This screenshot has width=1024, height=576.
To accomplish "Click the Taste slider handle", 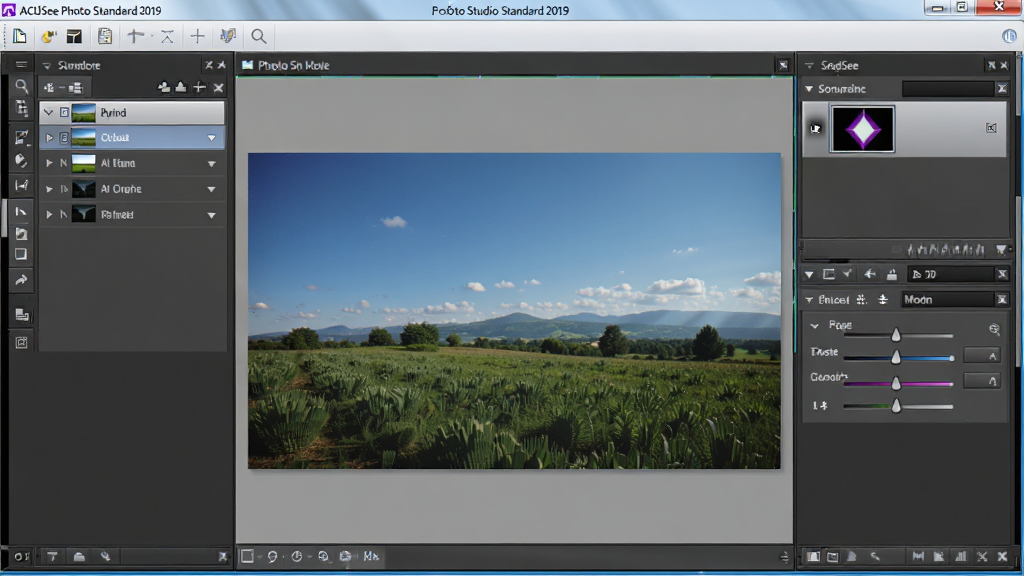I will (x=896, y=357).
